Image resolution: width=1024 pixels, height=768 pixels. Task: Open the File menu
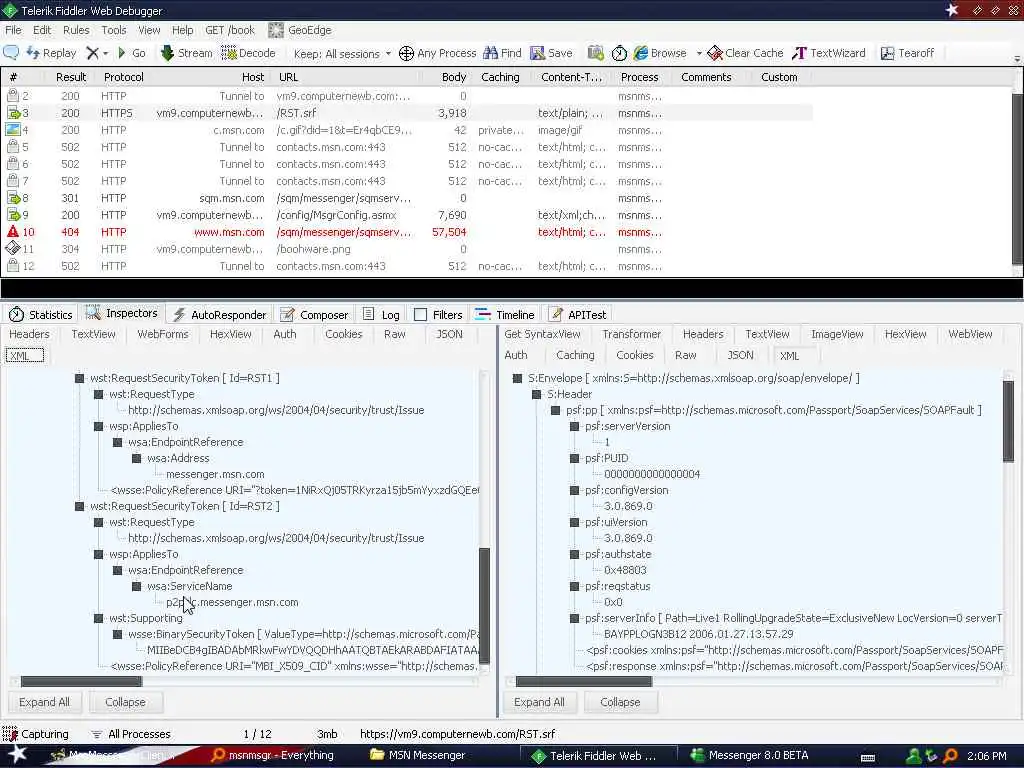(x=13, y=30)
